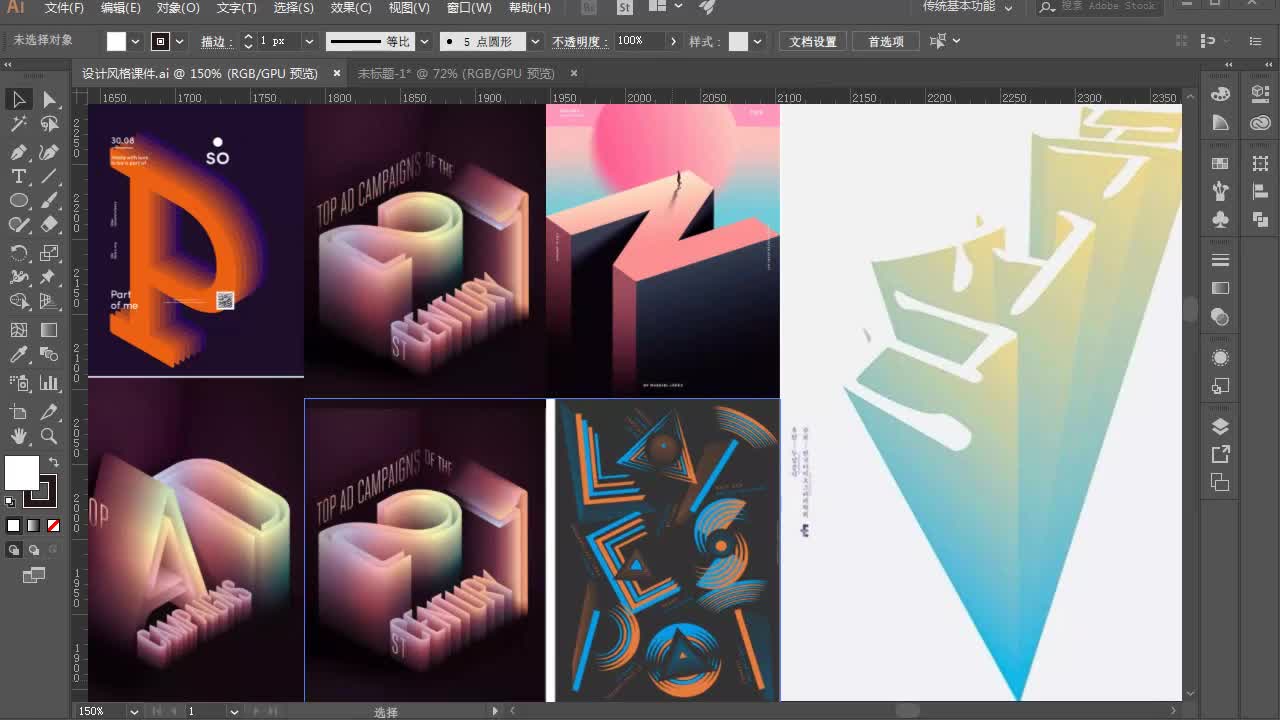The width and height of the screenshot is (1280, 720).
Task: Select the Mesh tool
Action: (18, 330)
